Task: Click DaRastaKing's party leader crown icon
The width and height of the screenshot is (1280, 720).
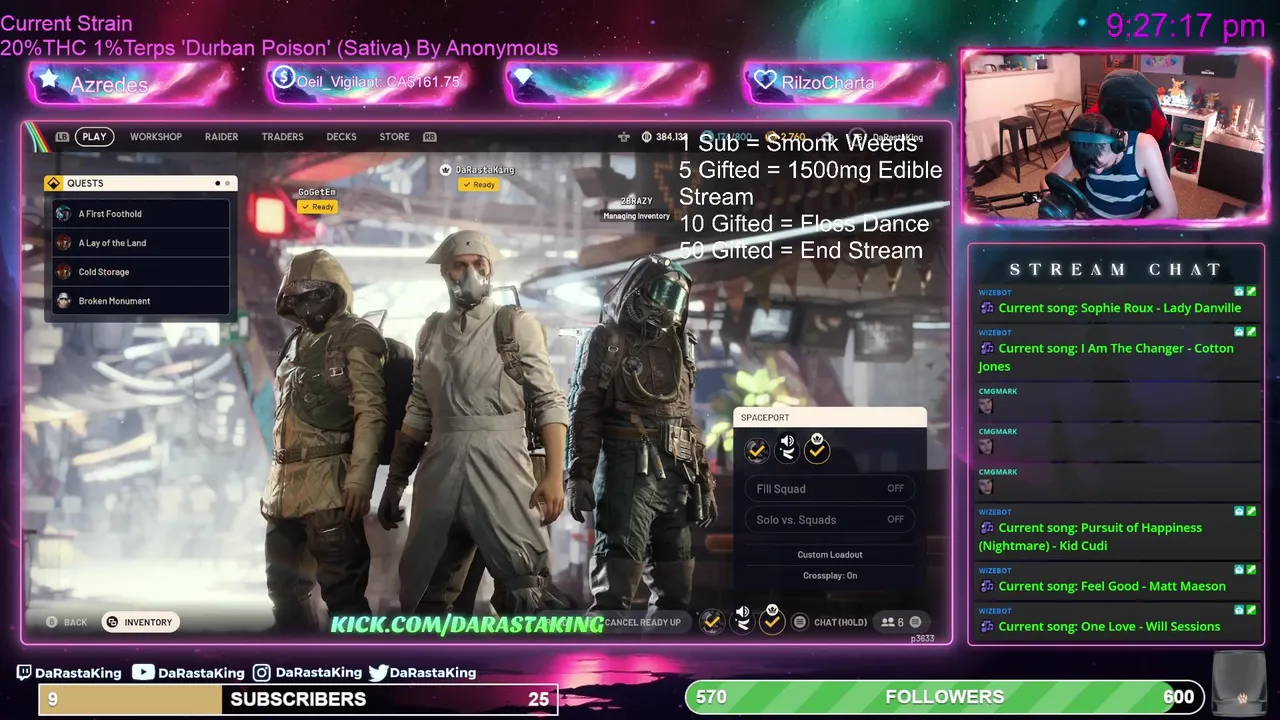Action: 446,170
